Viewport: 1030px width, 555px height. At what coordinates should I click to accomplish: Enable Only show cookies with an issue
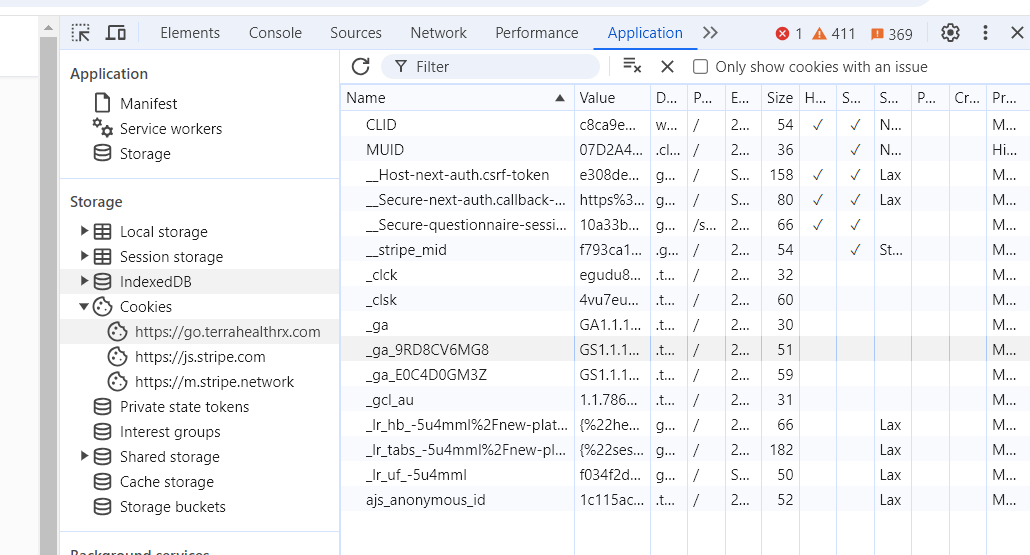tap(701, 67)
